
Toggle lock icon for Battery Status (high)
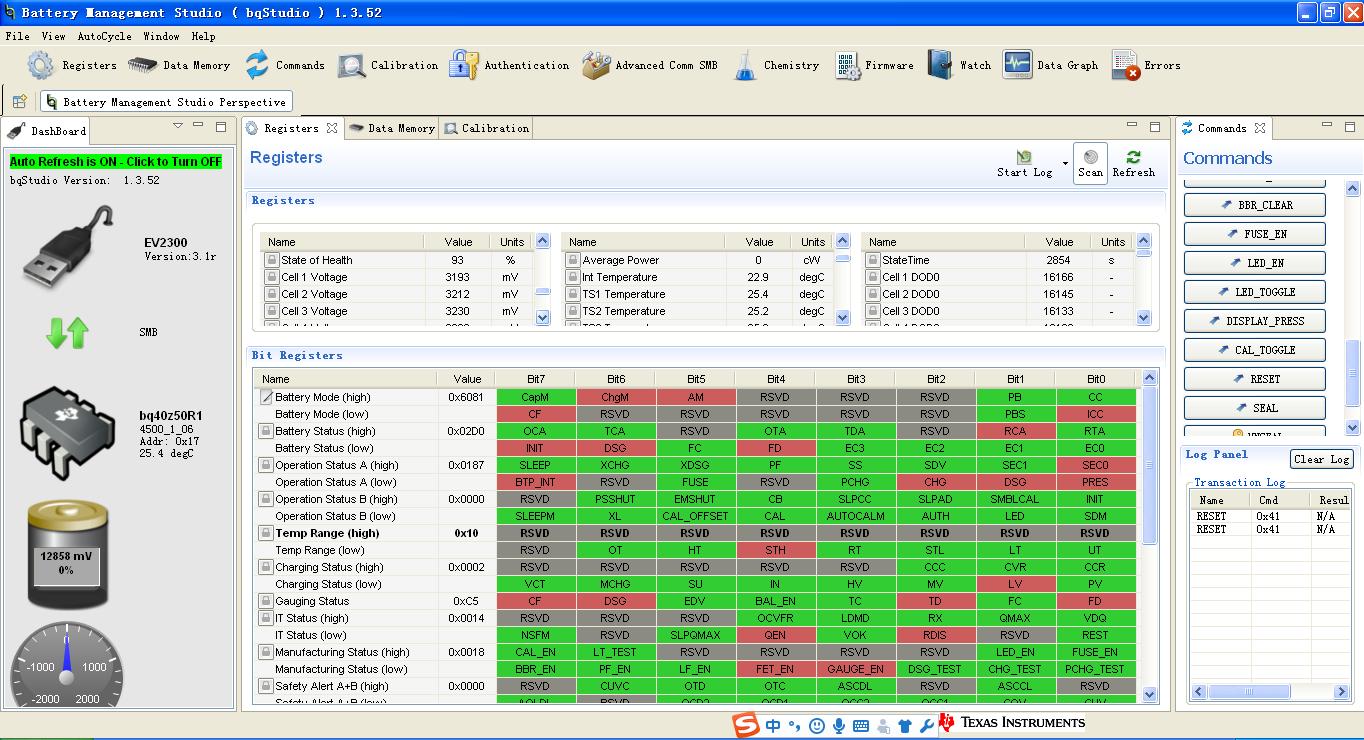click(x=266, y=431)
